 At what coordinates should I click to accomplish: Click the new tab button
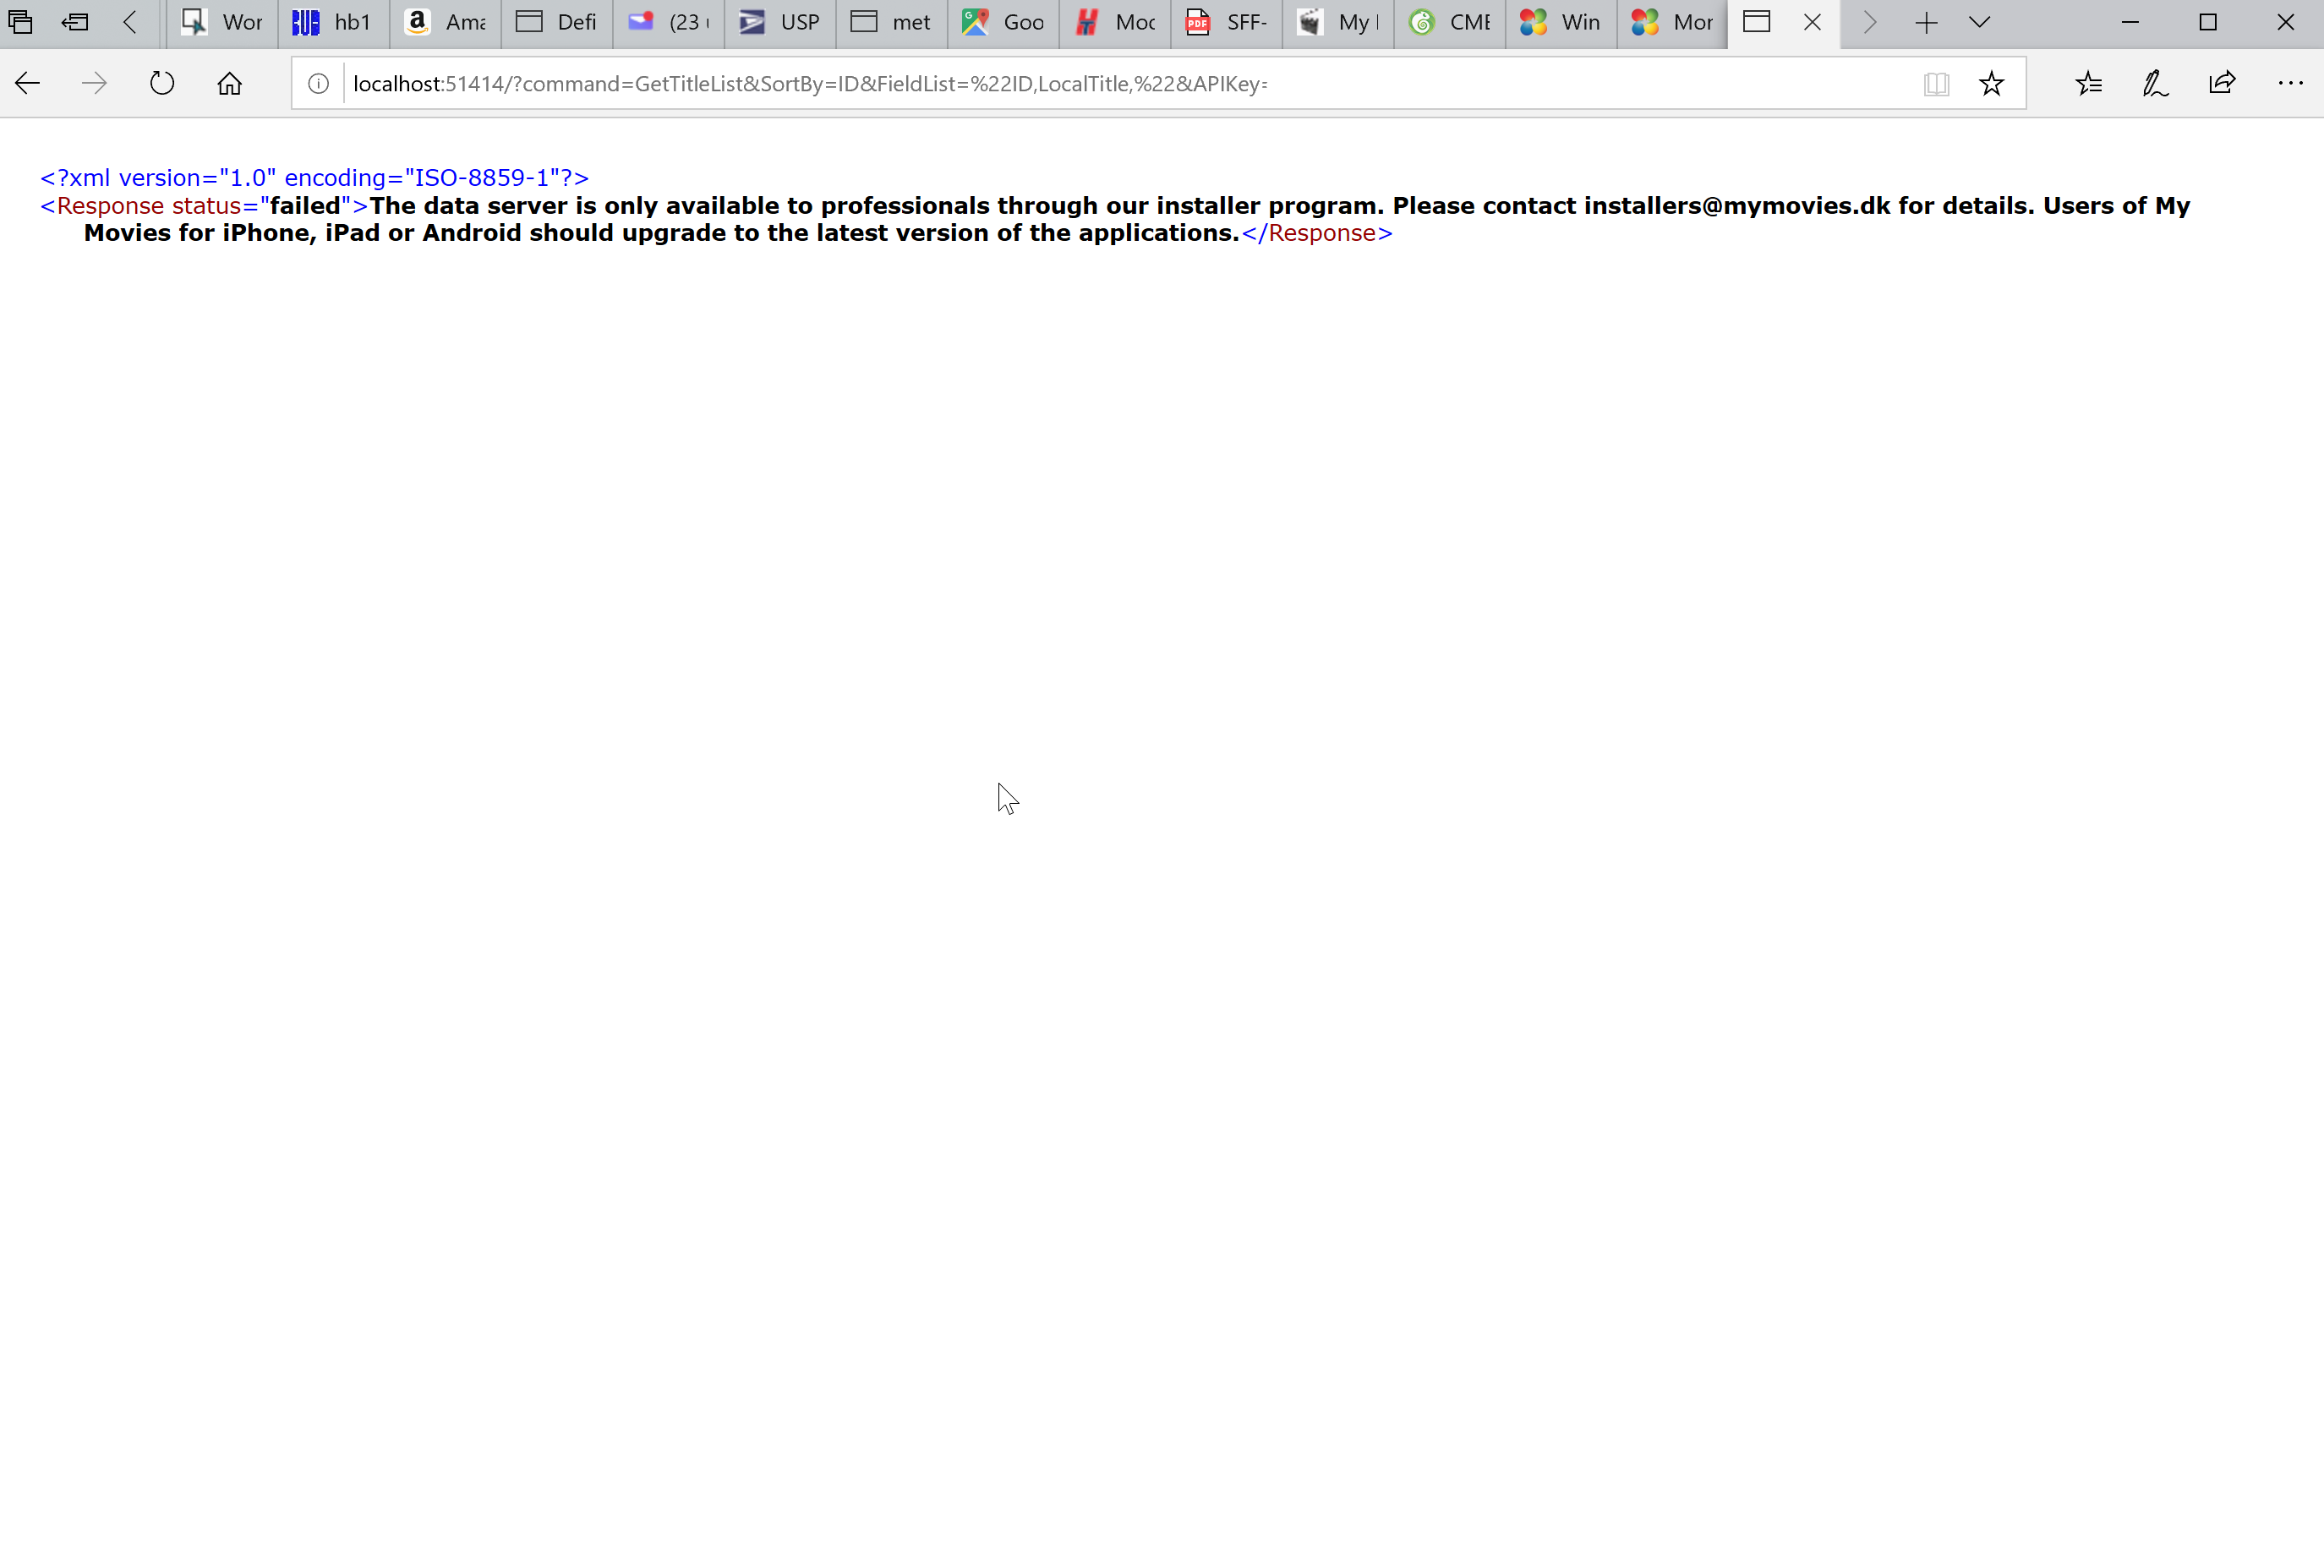1925,21
